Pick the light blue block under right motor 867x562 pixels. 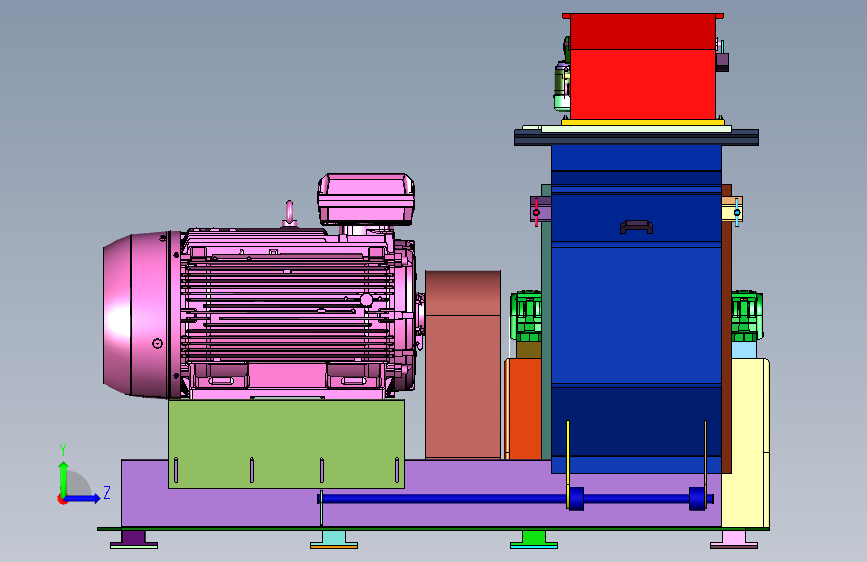744,350
